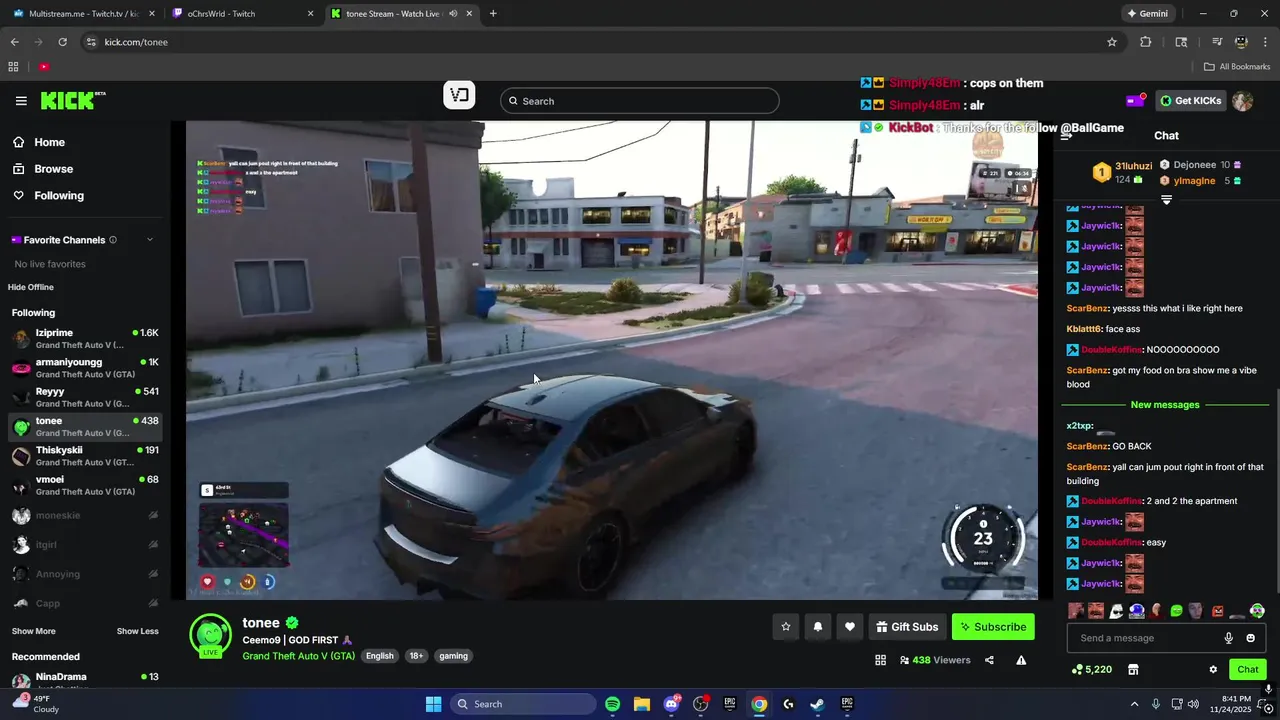
Task: Open chat settings gear
Action: click(1213, 670)
